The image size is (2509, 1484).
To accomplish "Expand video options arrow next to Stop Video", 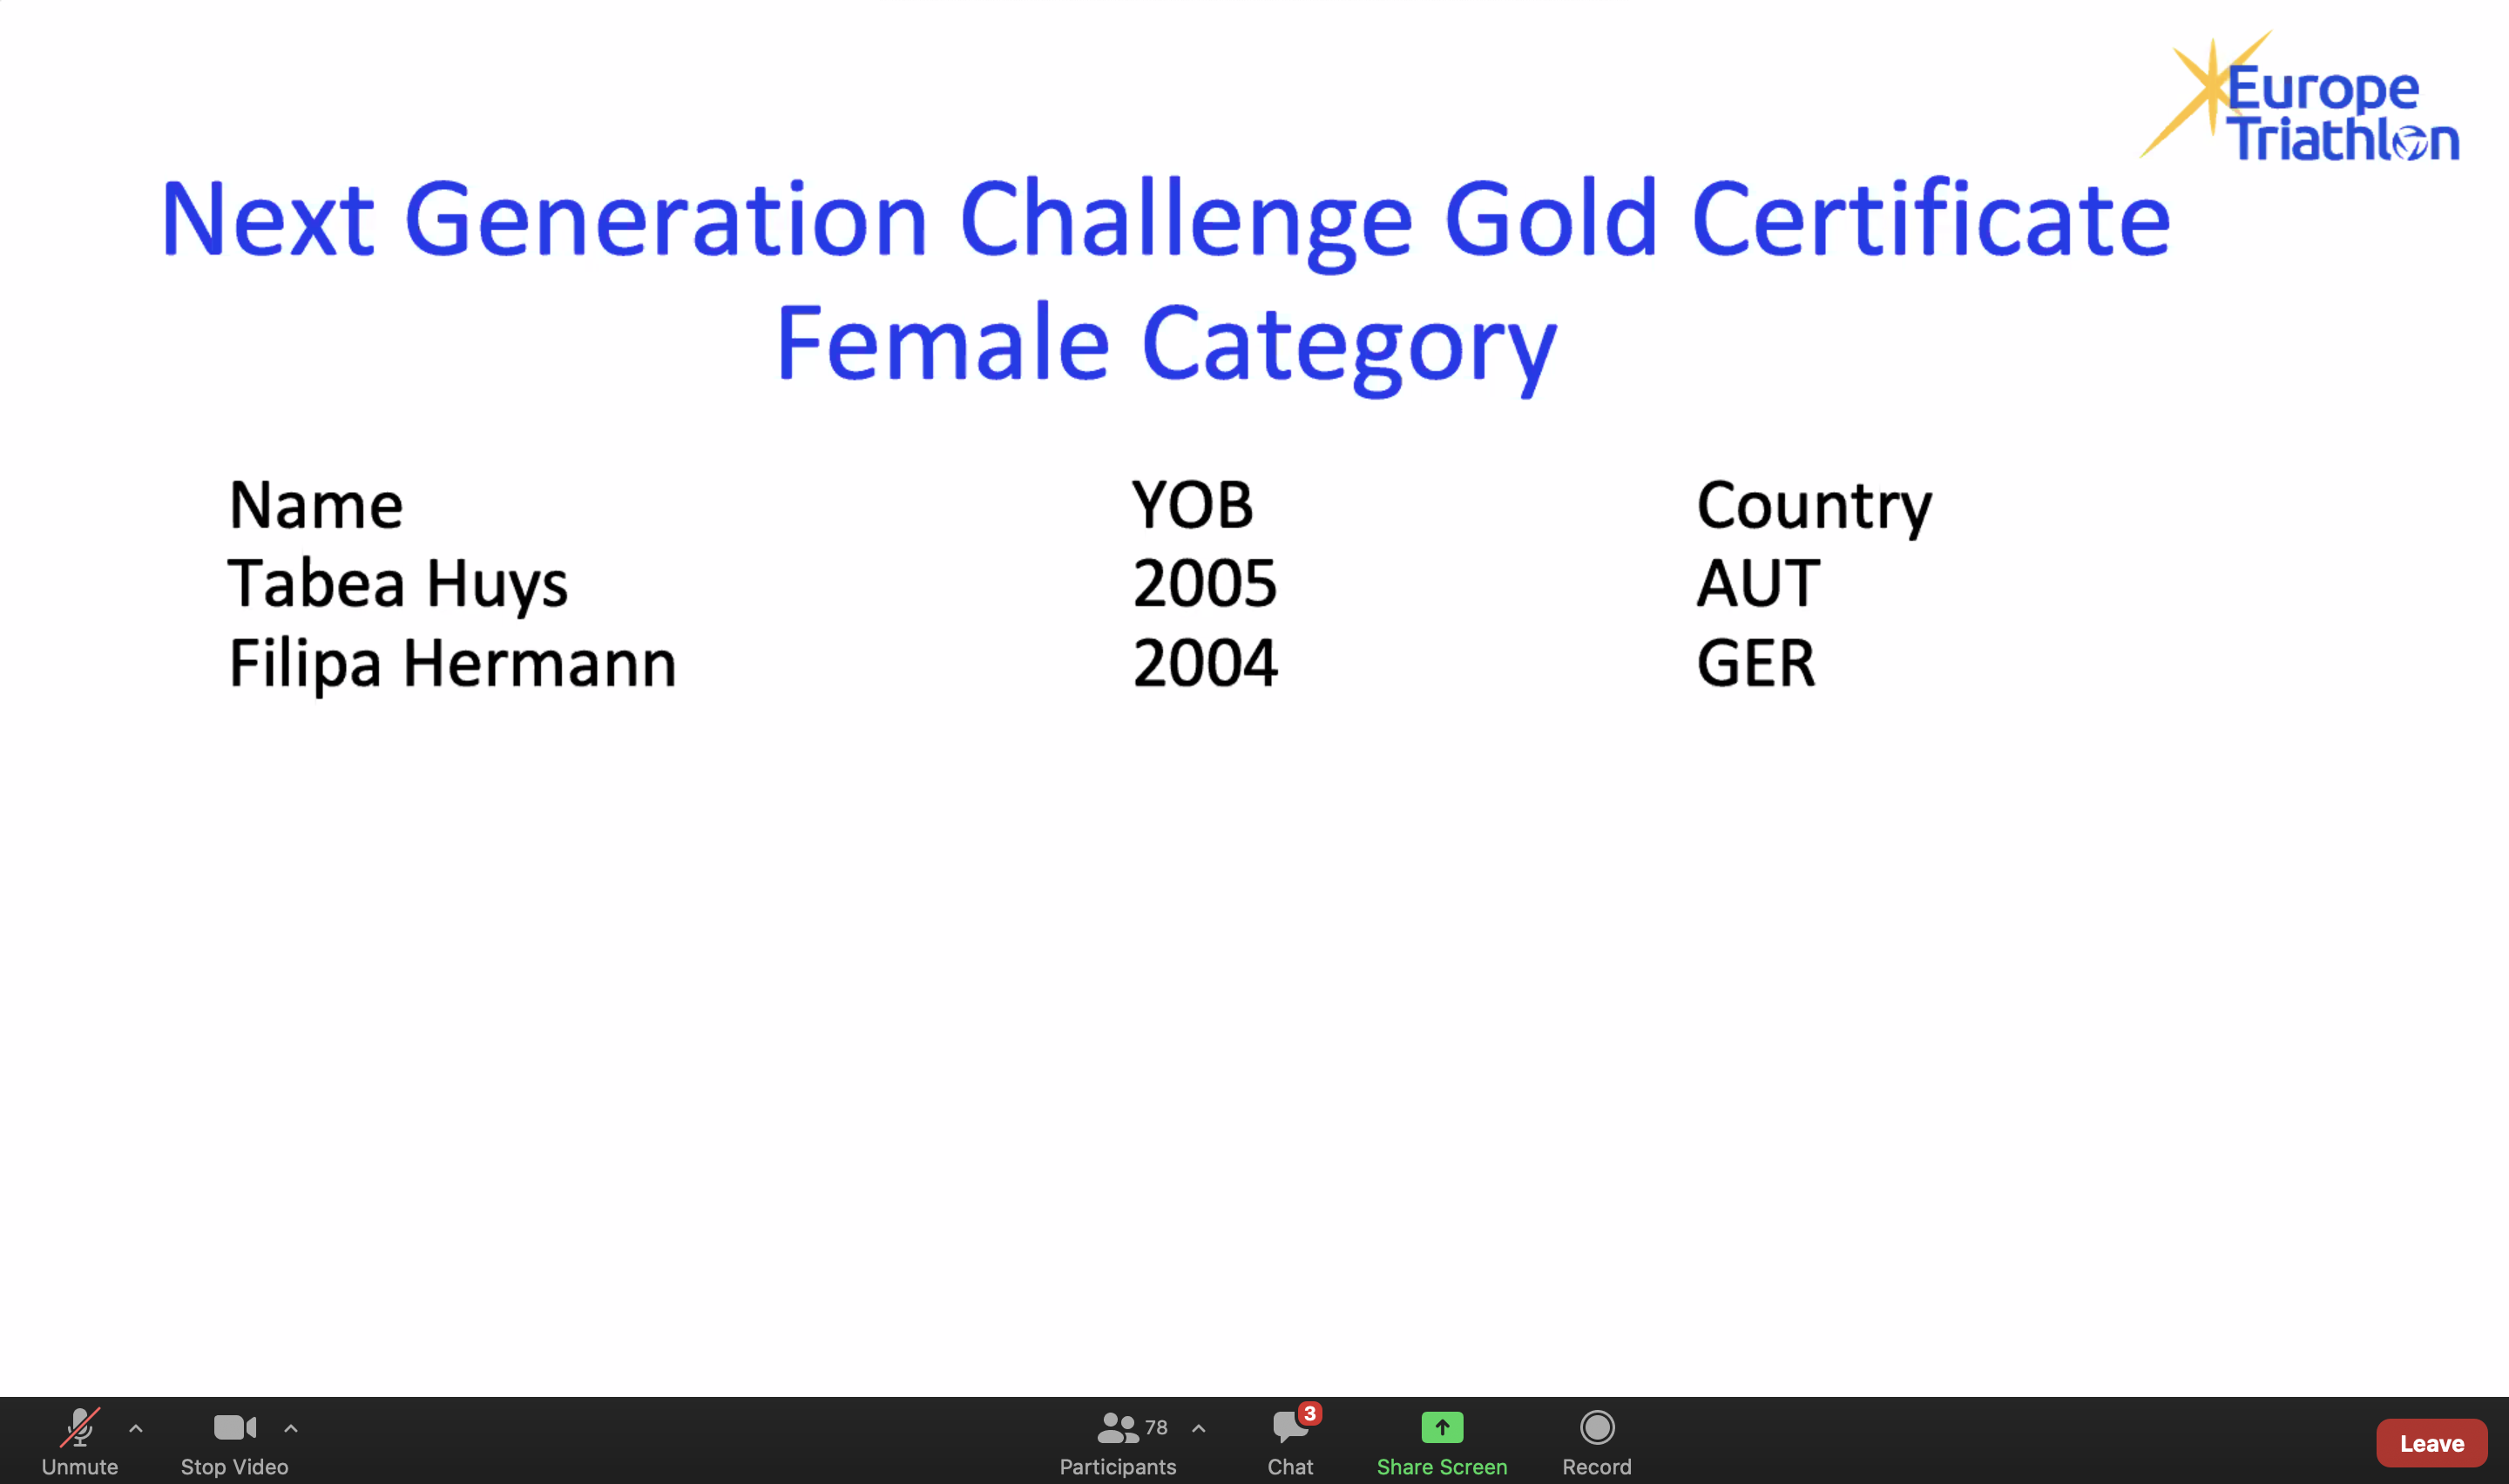I will [291, 1429].
